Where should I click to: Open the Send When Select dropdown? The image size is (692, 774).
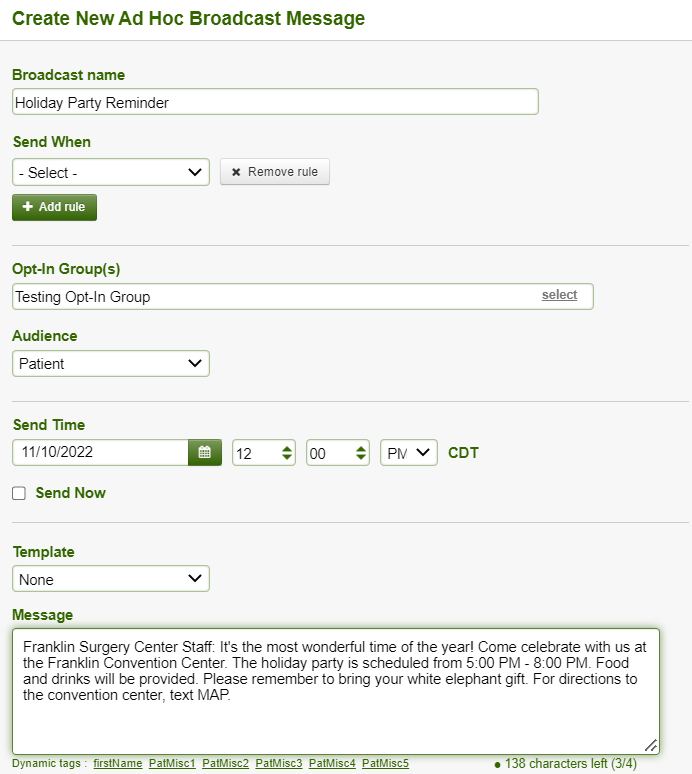pyautogui.click(x=111, y=172)
